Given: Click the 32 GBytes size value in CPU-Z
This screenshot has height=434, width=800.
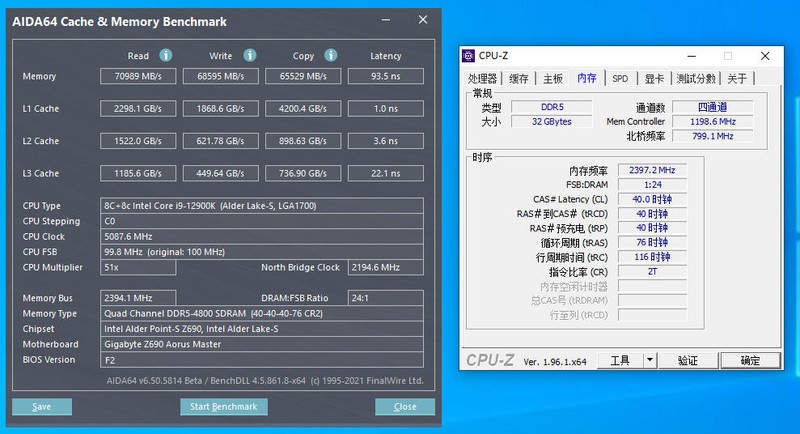Looking at the screenshot, I should click(x=552, y=121).
